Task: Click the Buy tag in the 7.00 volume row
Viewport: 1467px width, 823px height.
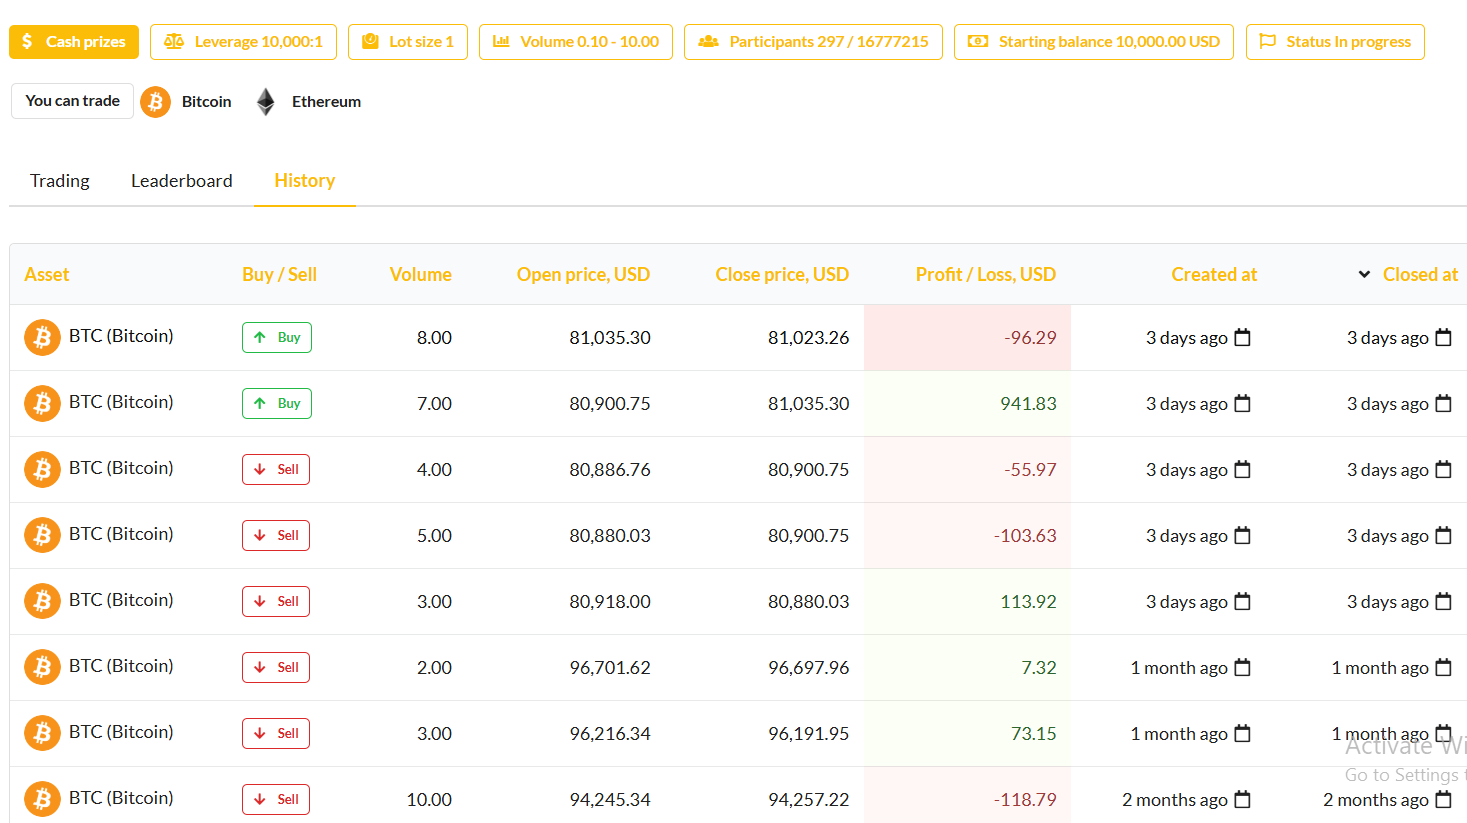Action: 277,404
